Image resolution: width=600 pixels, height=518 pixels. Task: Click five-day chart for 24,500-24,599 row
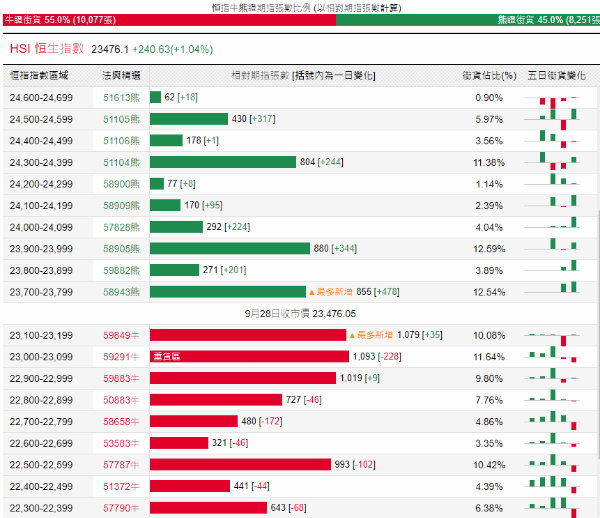coord(552,119)
